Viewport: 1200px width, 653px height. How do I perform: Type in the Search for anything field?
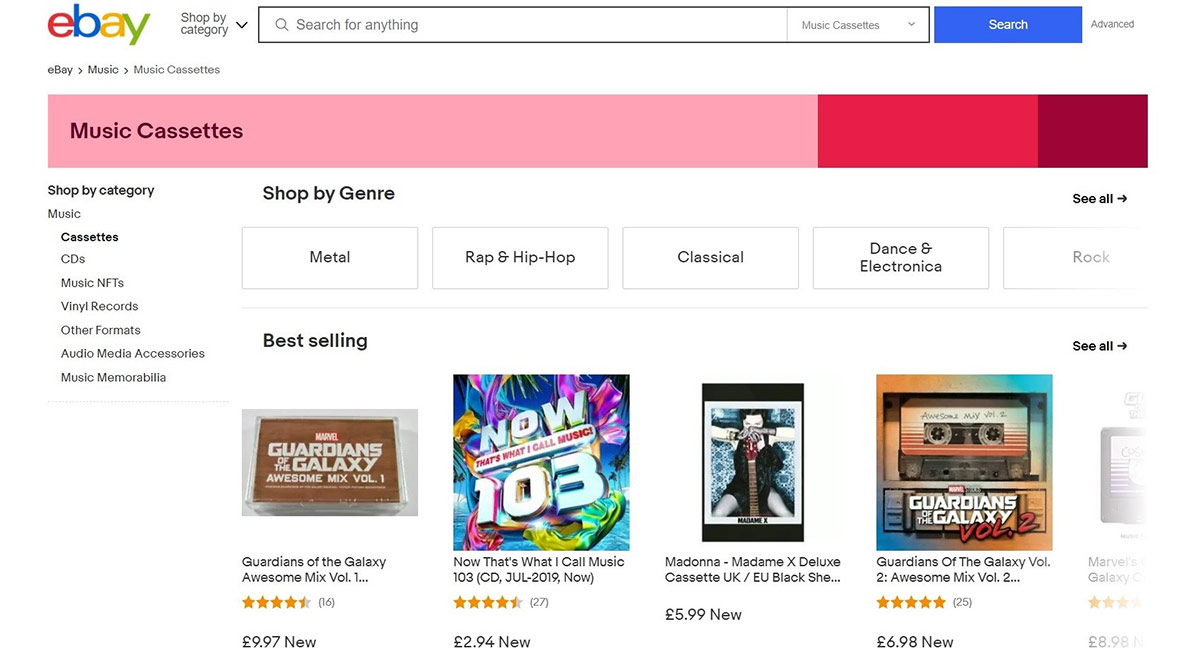click(530, 25)
